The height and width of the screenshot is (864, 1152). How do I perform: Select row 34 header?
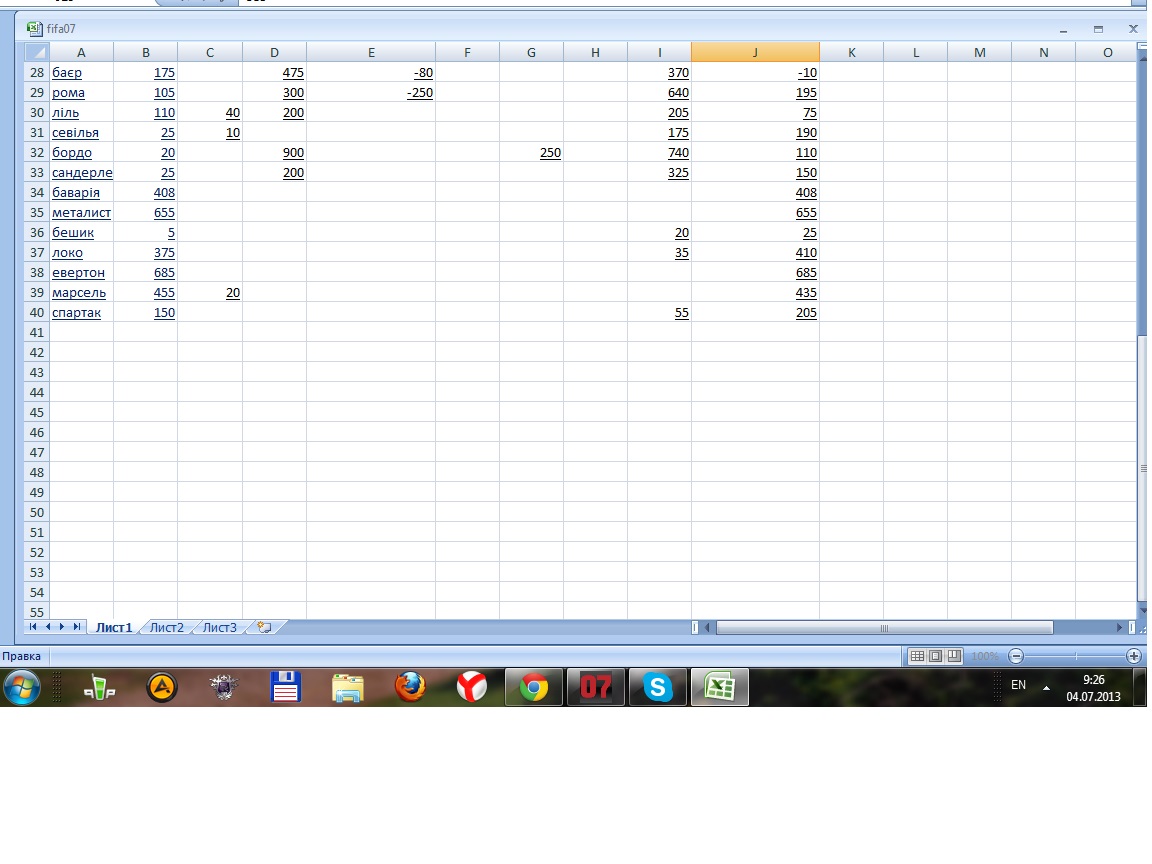click(37, 192)
